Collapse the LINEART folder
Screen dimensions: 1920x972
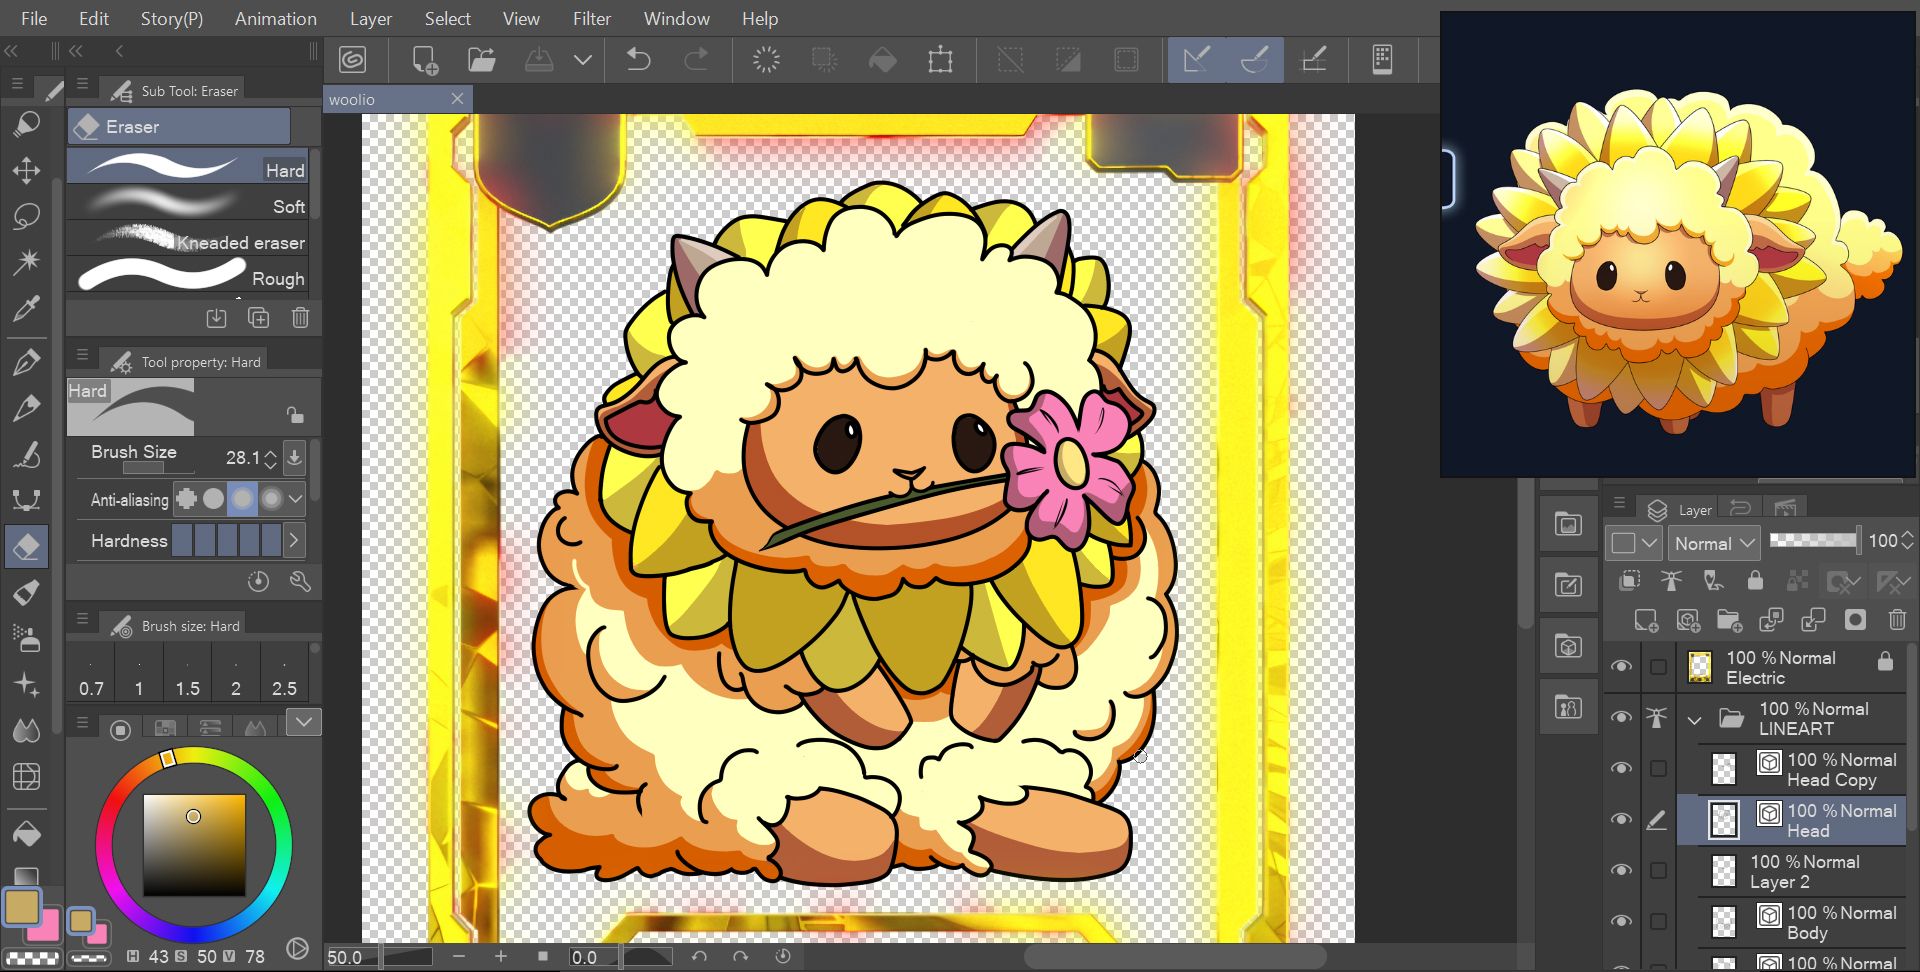[1694, 720]
